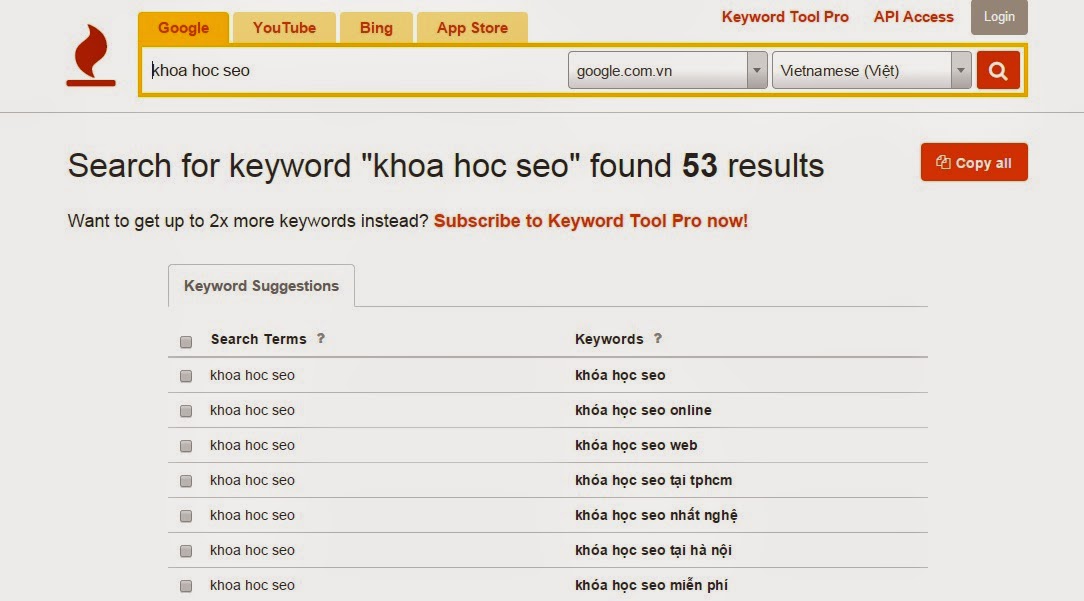
Task: Toggle the select-all checkbox in table header
Action: 186,342
